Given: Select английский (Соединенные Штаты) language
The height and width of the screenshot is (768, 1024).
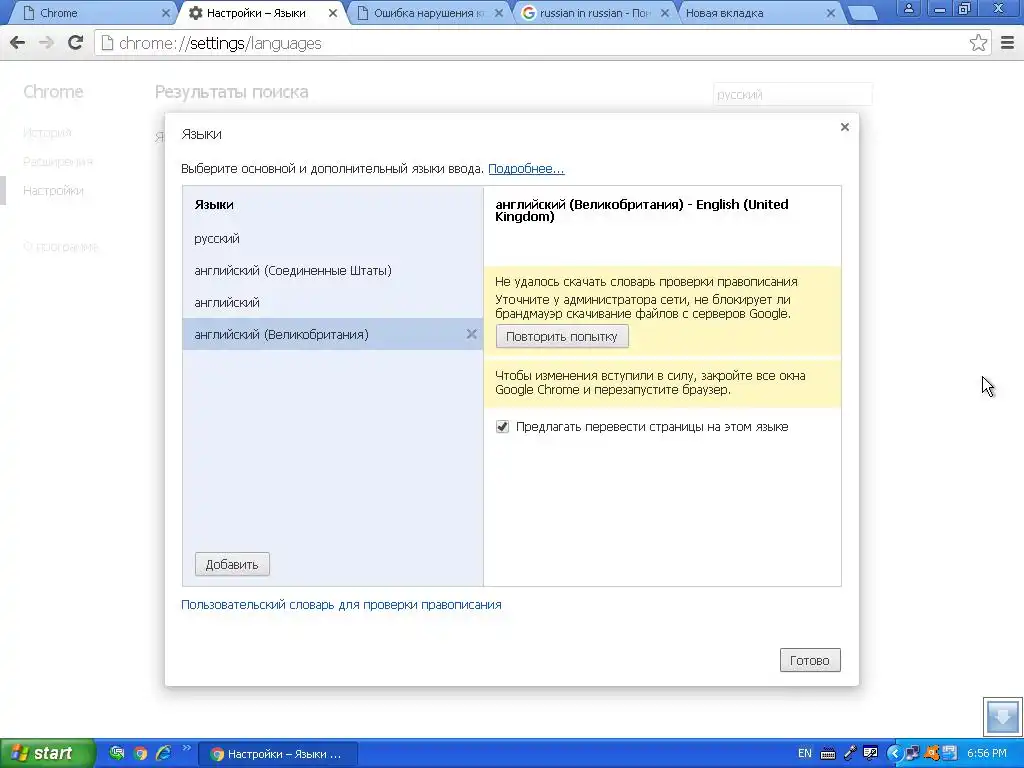Looking at the screenshot, I should 333,270.
